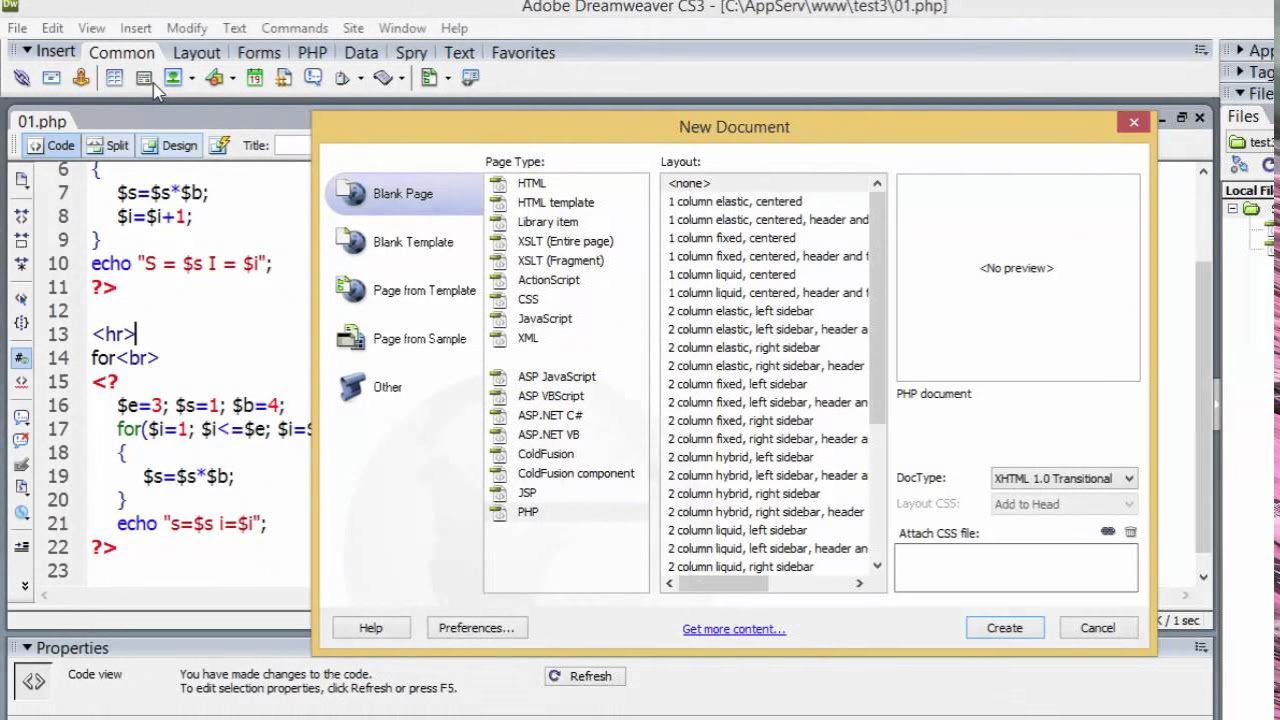Click the Attach Style Sheet link icon
This screenshot has width=1280, height=720.
point(1108,532)
